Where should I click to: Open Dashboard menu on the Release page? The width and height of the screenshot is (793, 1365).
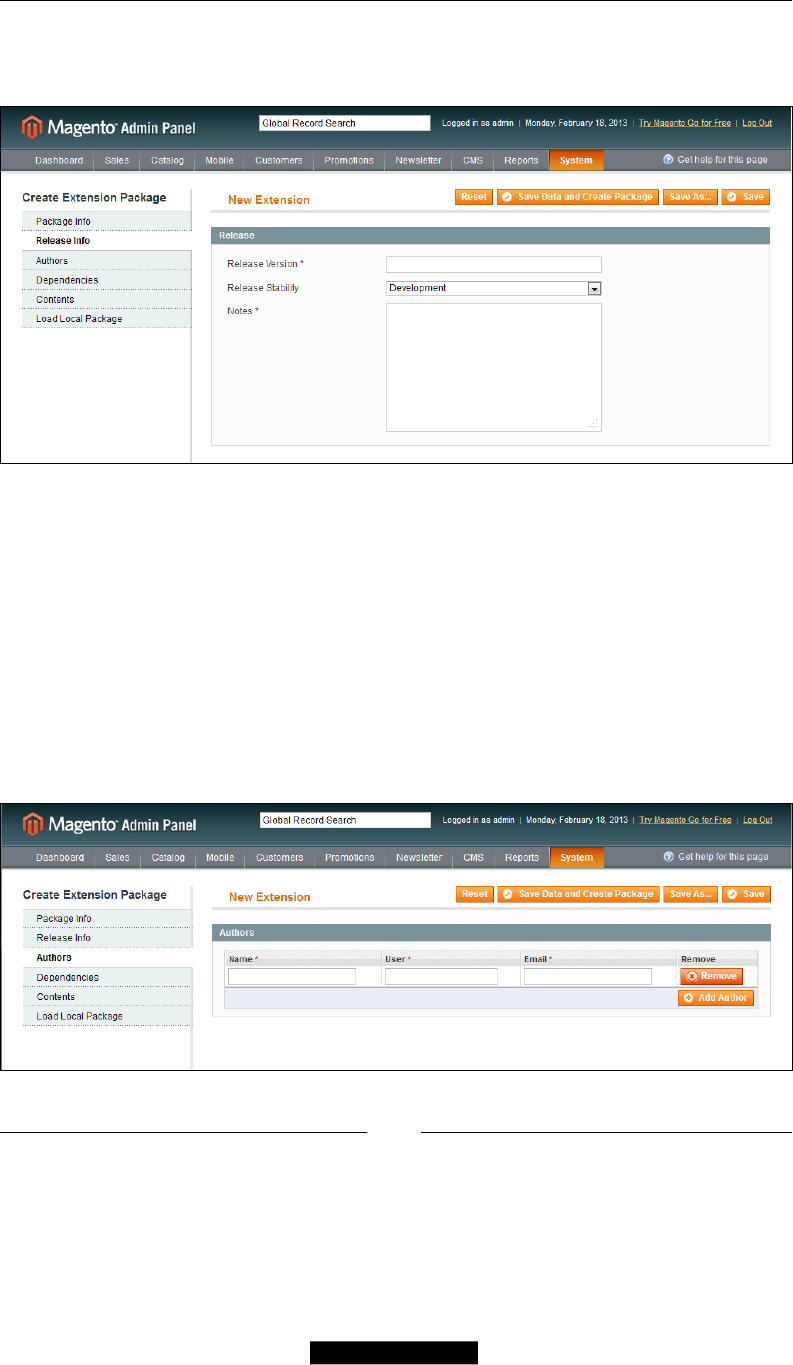click(59, 160)
